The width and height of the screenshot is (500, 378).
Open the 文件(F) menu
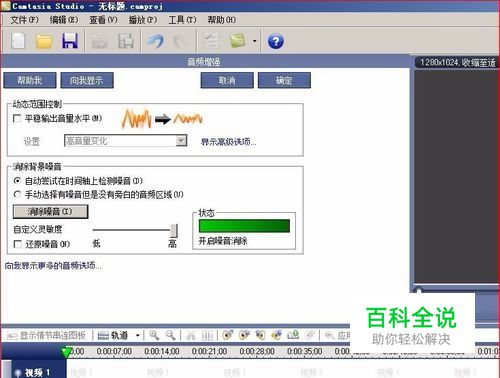[x=24, y=20]
